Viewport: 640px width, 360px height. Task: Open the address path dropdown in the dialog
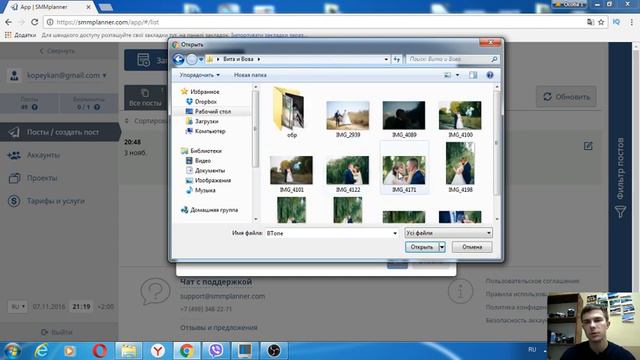(386, 59)
